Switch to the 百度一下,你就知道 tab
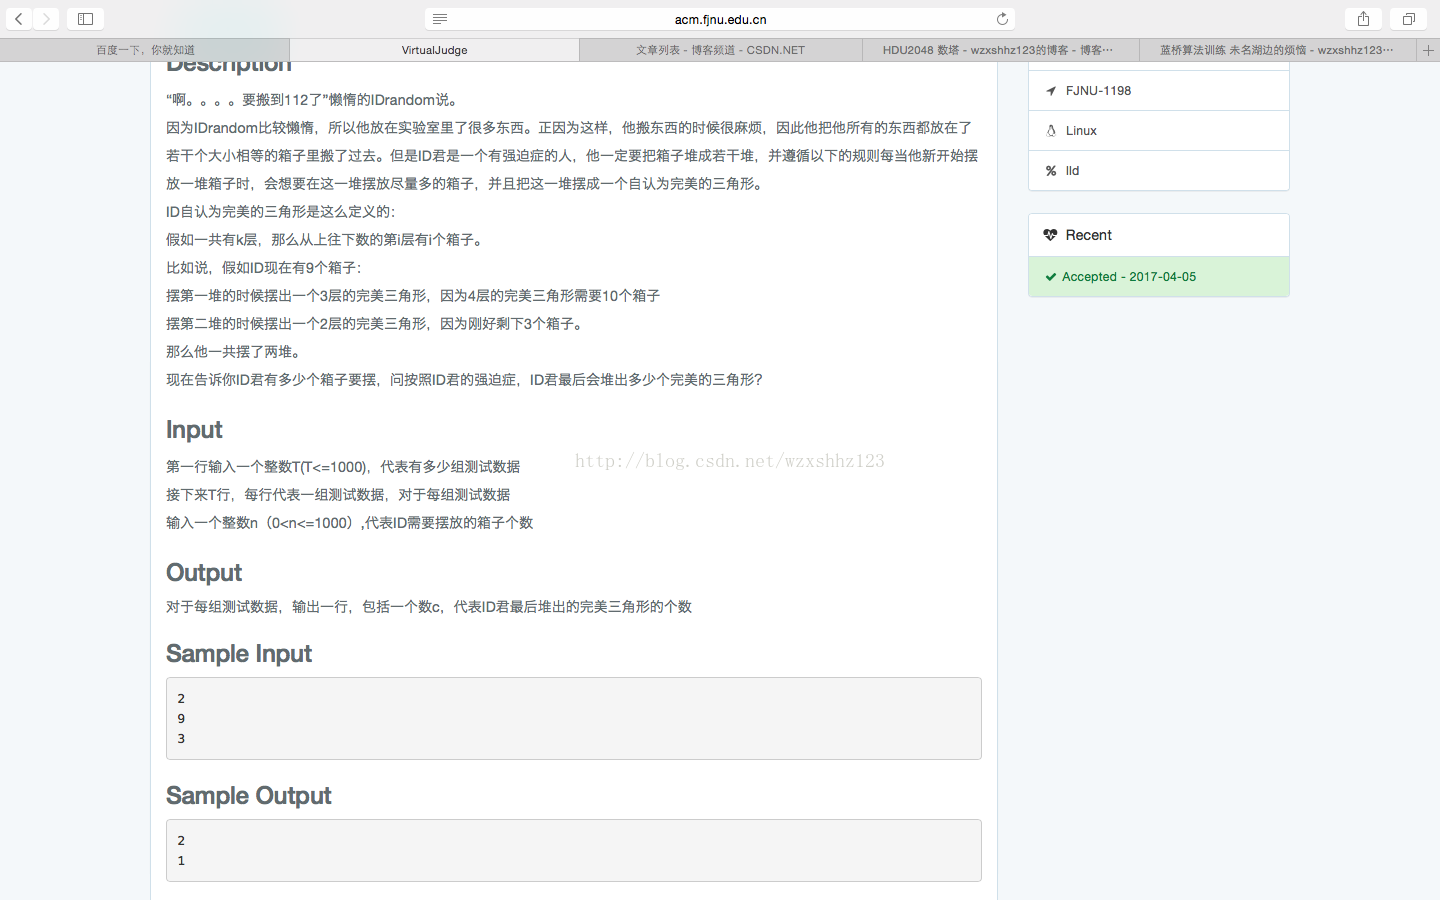This screenshot has height=900, width=1440. pyautogui.click(x=145, y=50)
